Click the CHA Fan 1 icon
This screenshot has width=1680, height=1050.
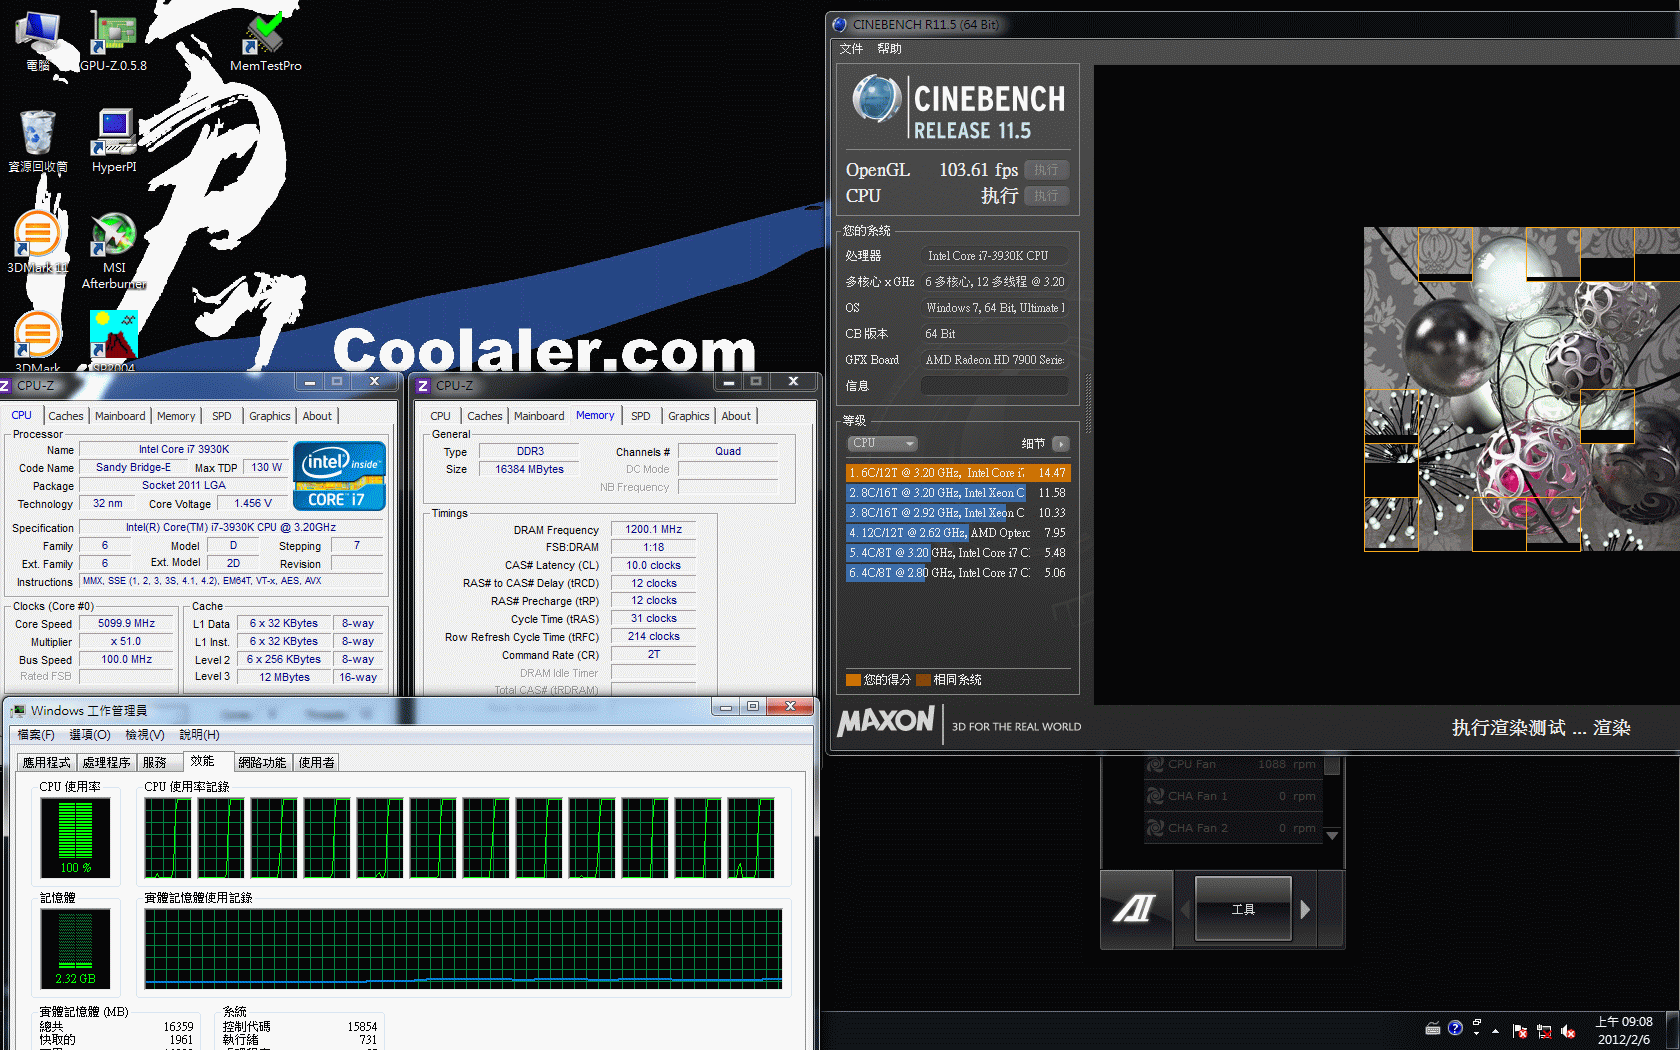[1155, 796]
